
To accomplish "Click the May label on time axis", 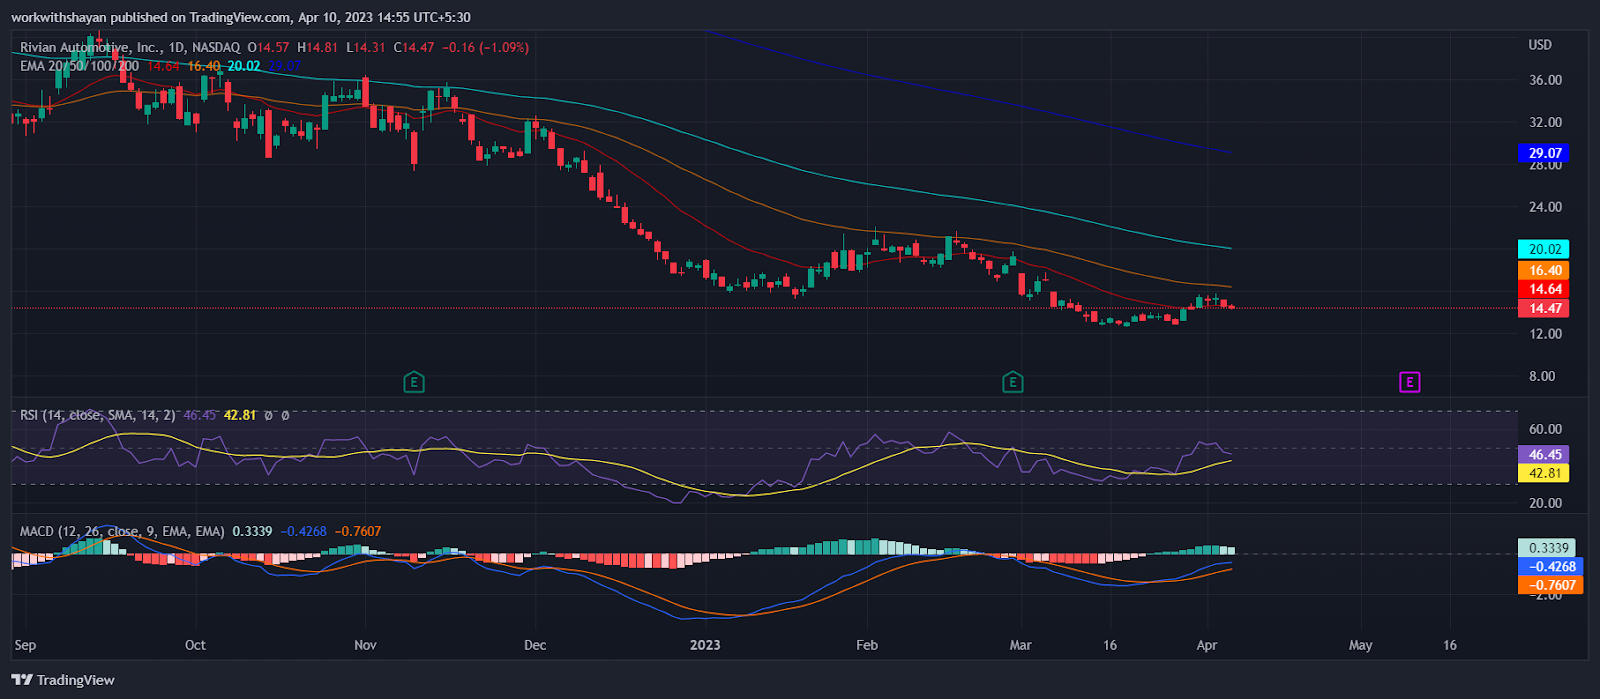I will click(1360, 645).
